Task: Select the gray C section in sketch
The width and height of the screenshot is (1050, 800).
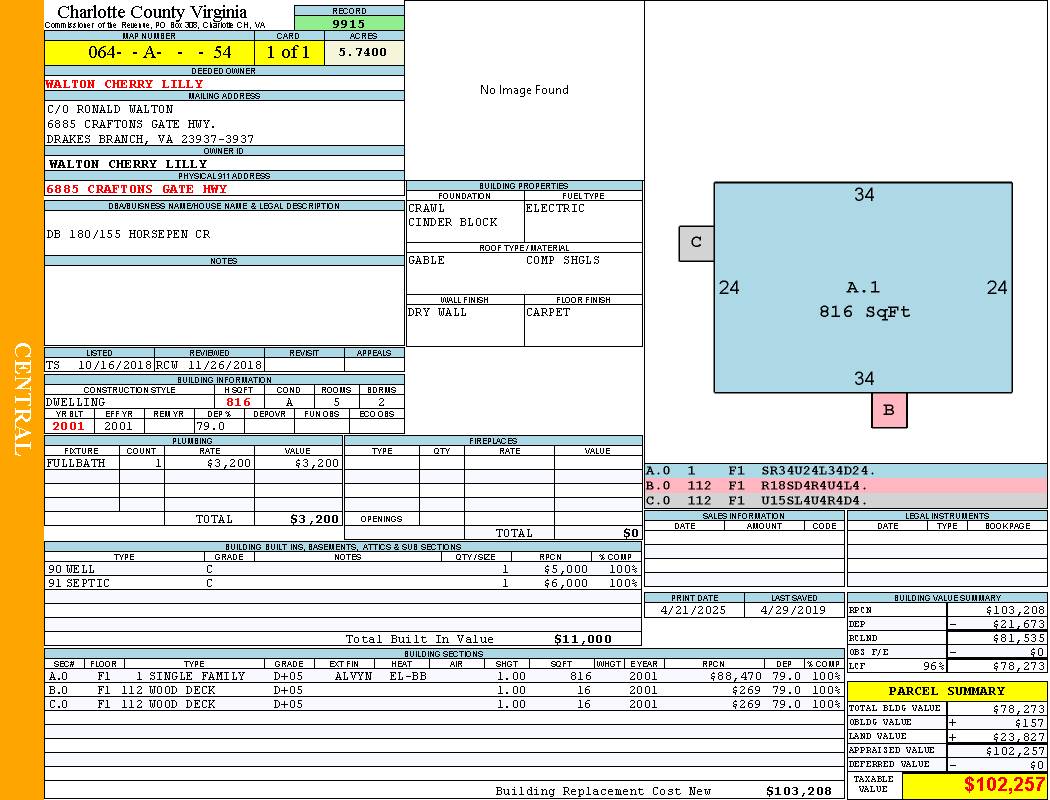Action: (x=696, y=242)
